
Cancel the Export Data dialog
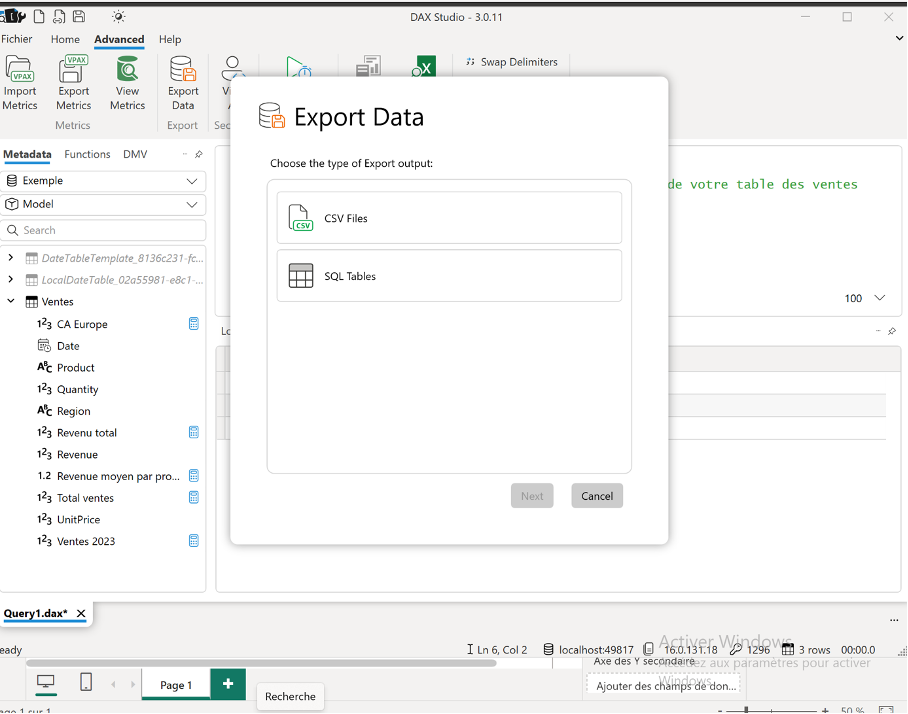point(597,496)
